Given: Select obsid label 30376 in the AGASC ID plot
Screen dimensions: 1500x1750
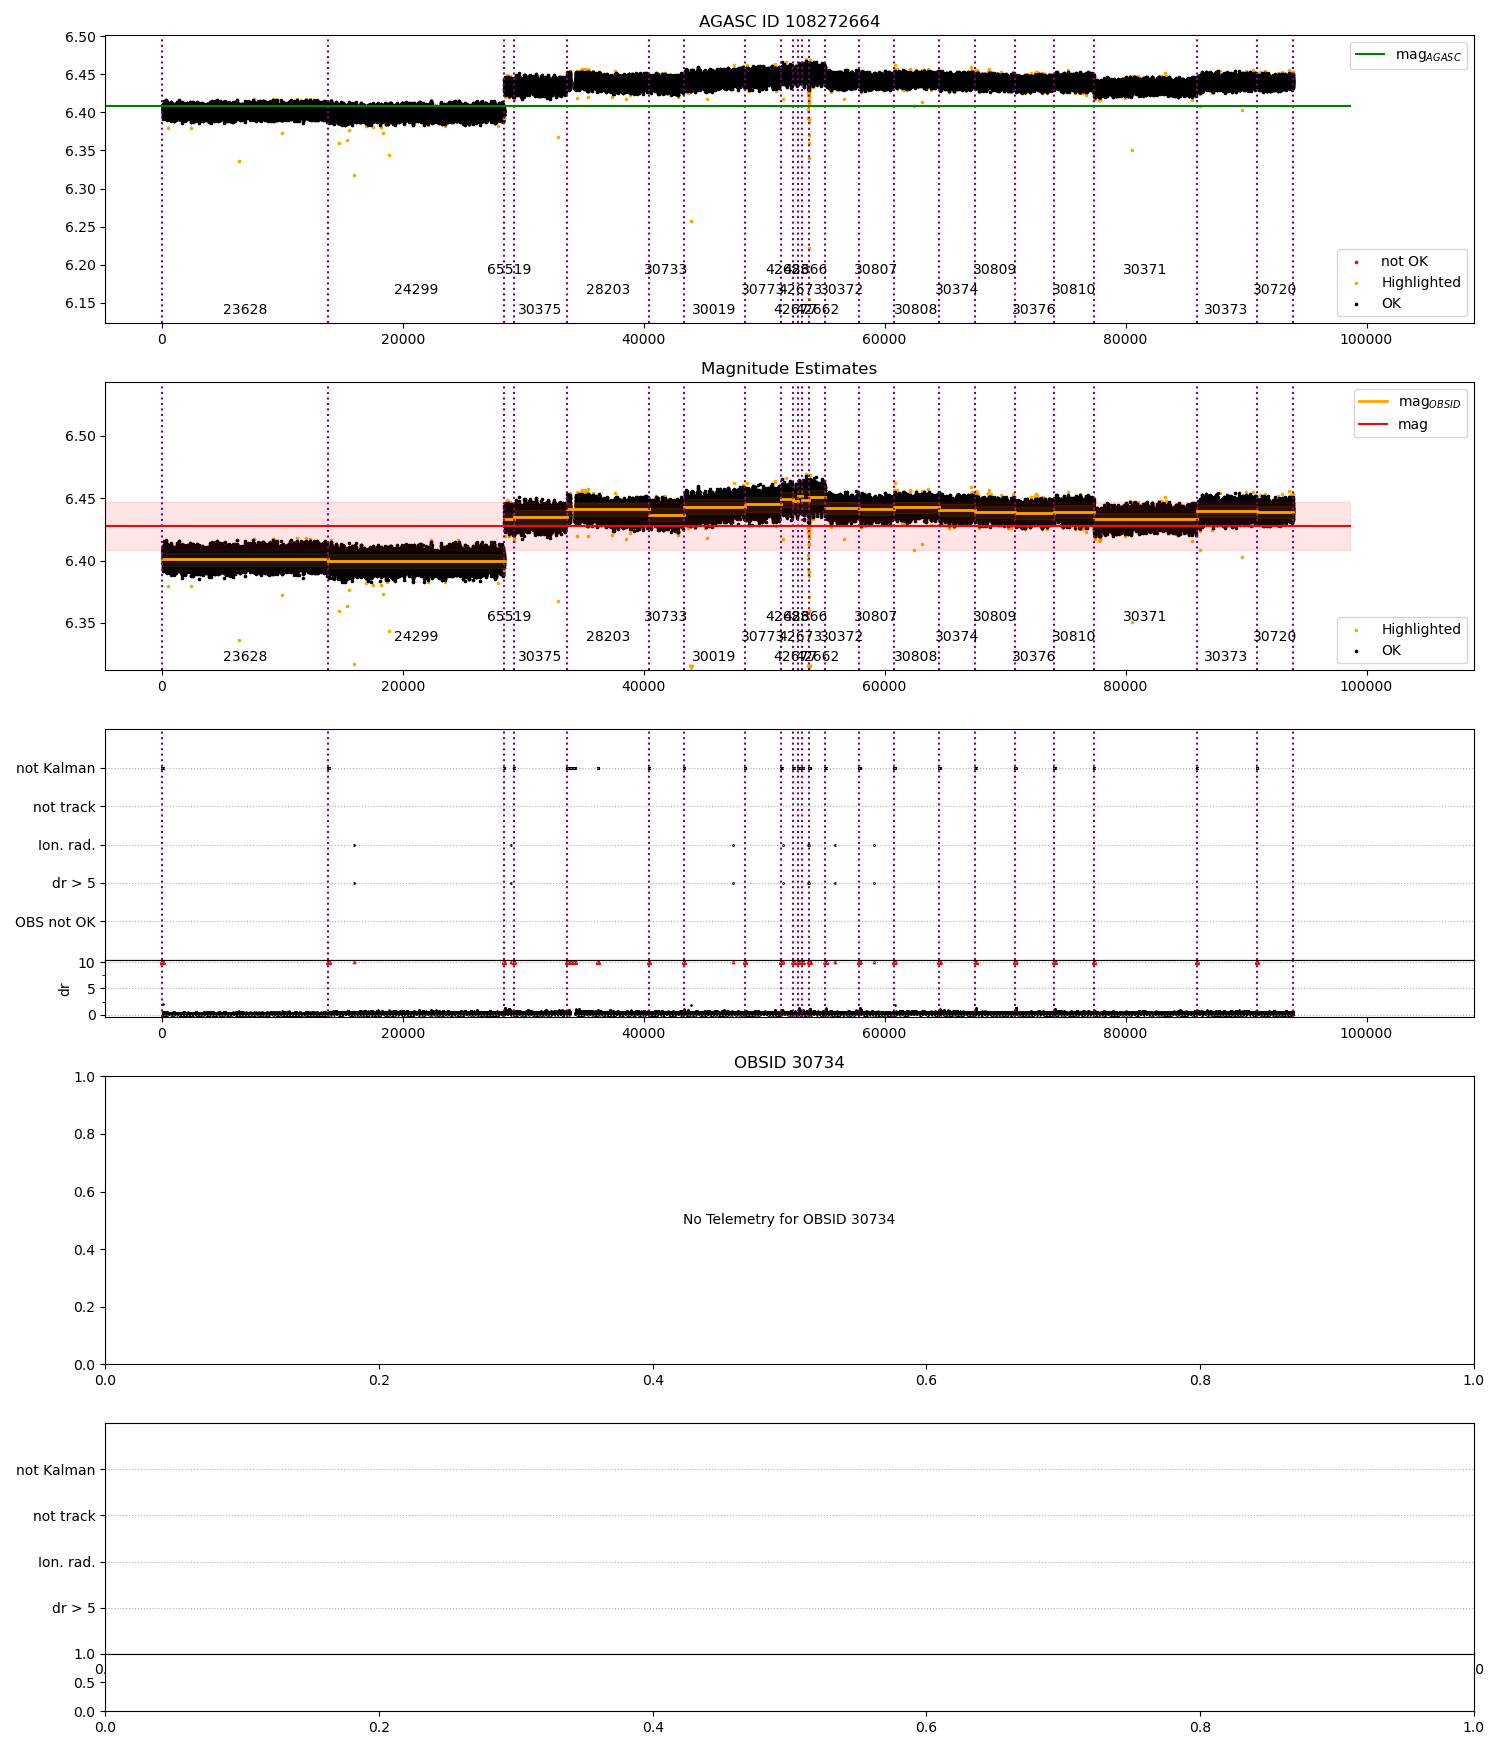Looking at the screenshot, I should (1034, 310).
